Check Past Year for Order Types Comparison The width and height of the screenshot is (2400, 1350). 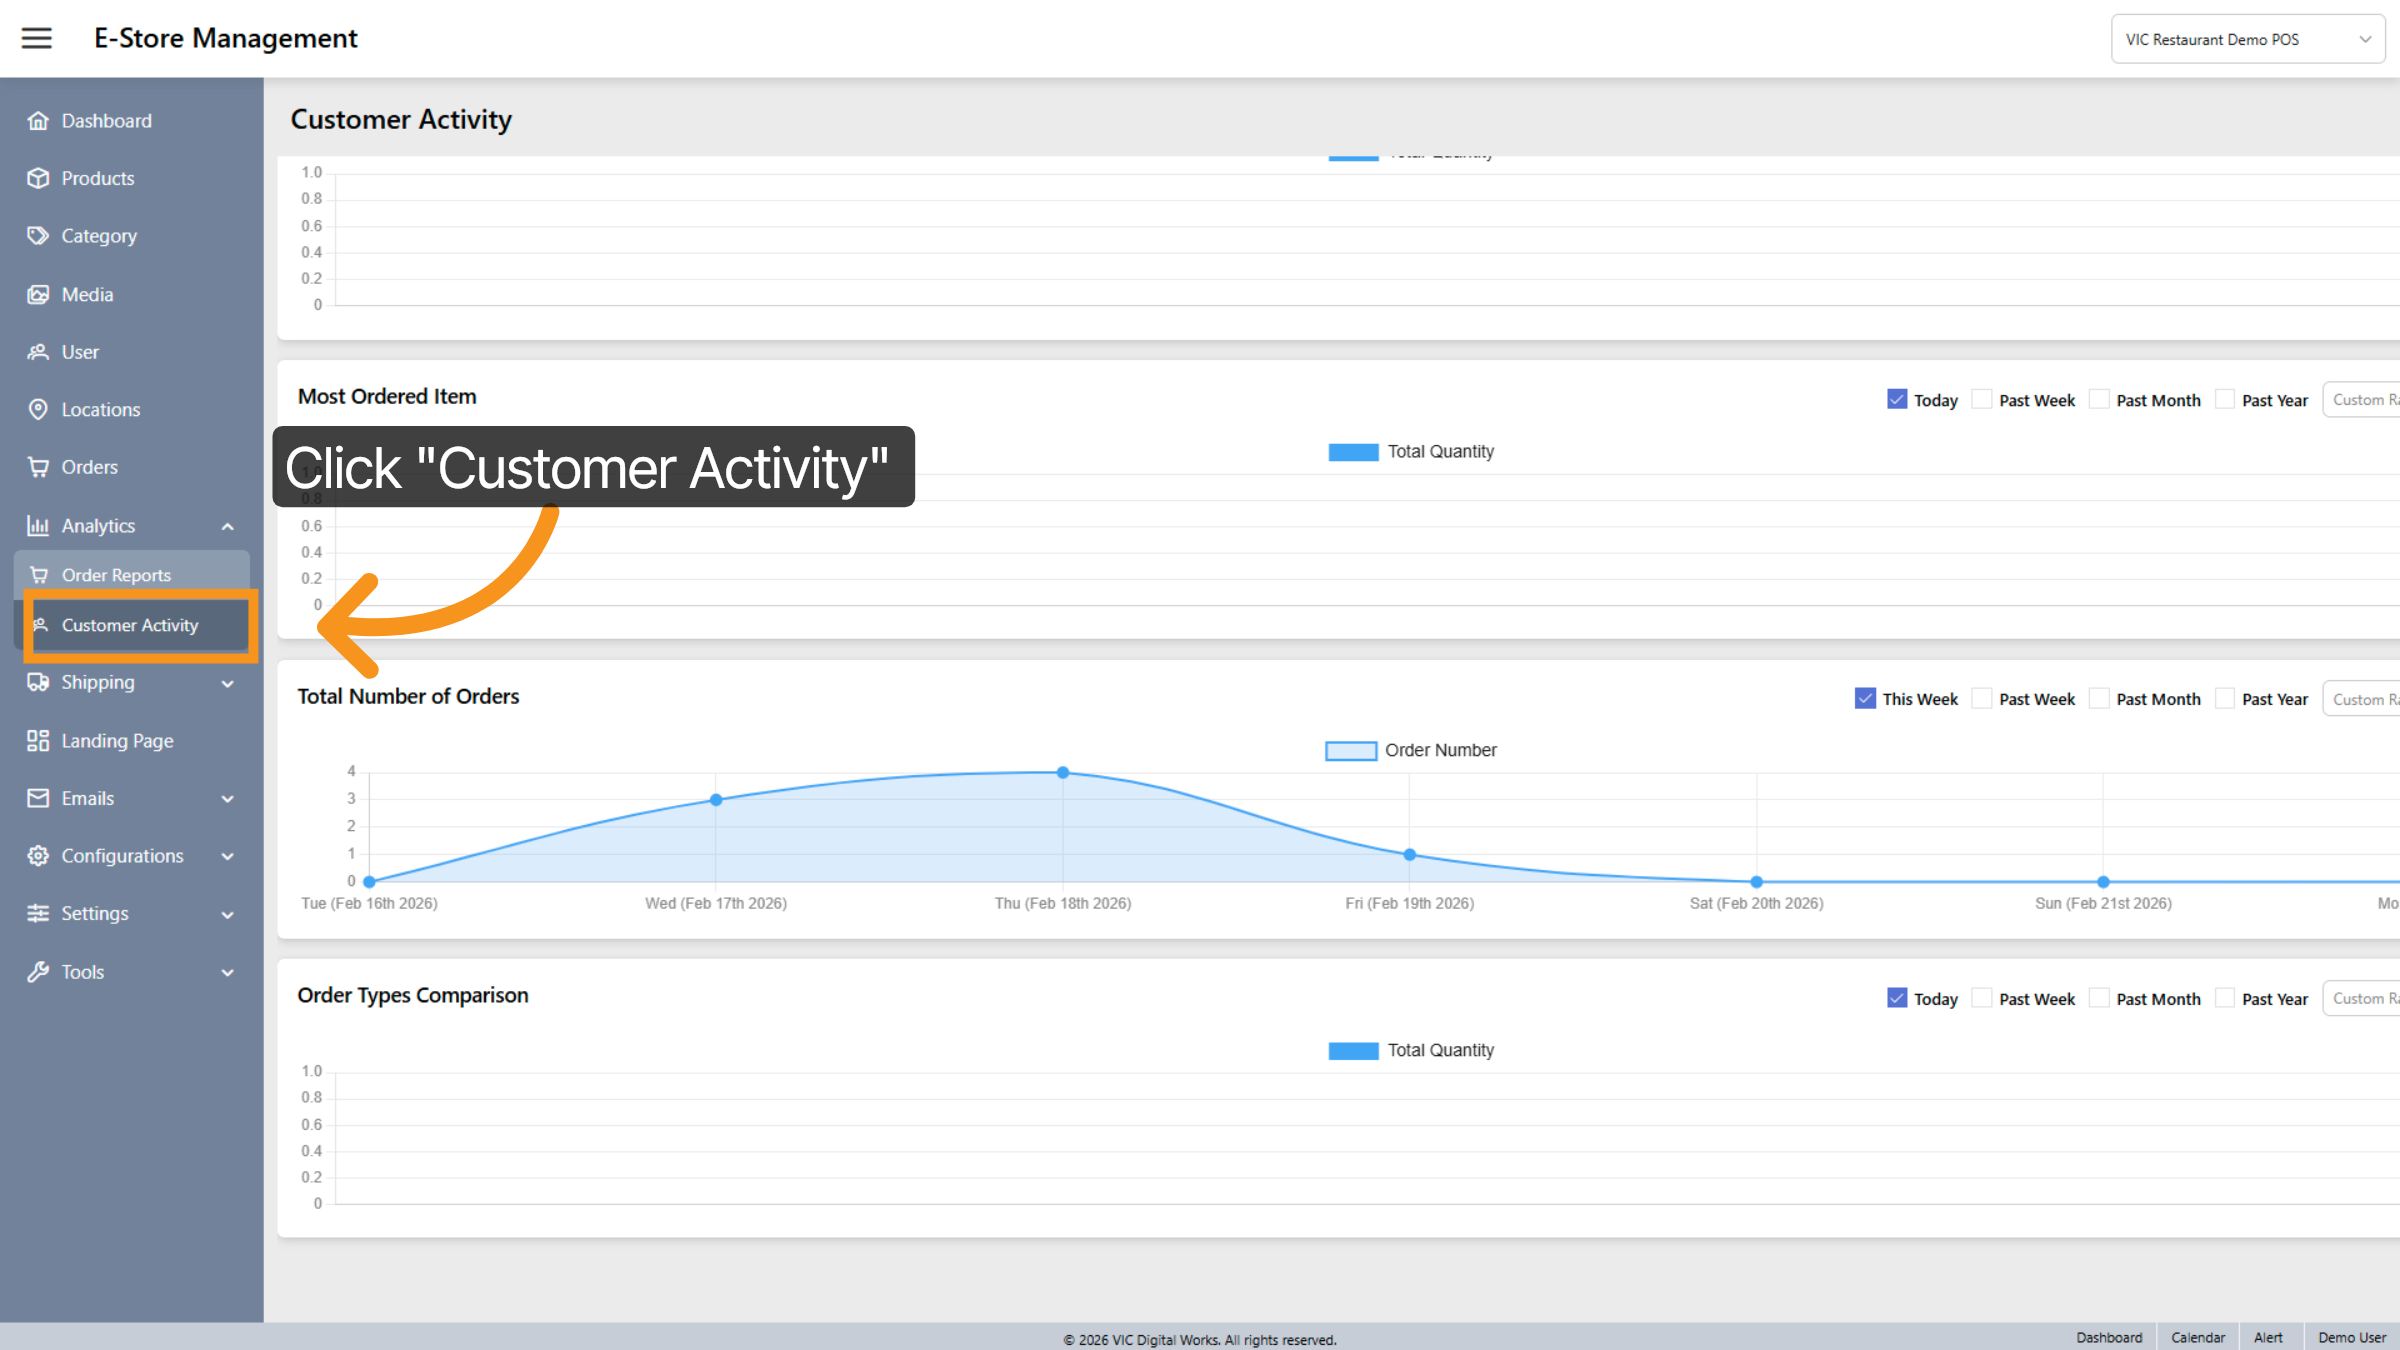click(x=2224, y=998)
